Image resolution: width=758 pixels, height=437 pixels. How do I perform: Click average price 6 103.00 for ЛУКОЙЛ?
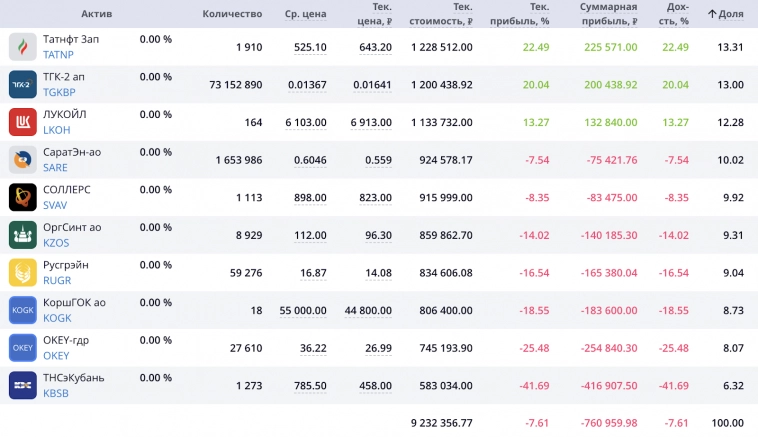coord(305,122)
